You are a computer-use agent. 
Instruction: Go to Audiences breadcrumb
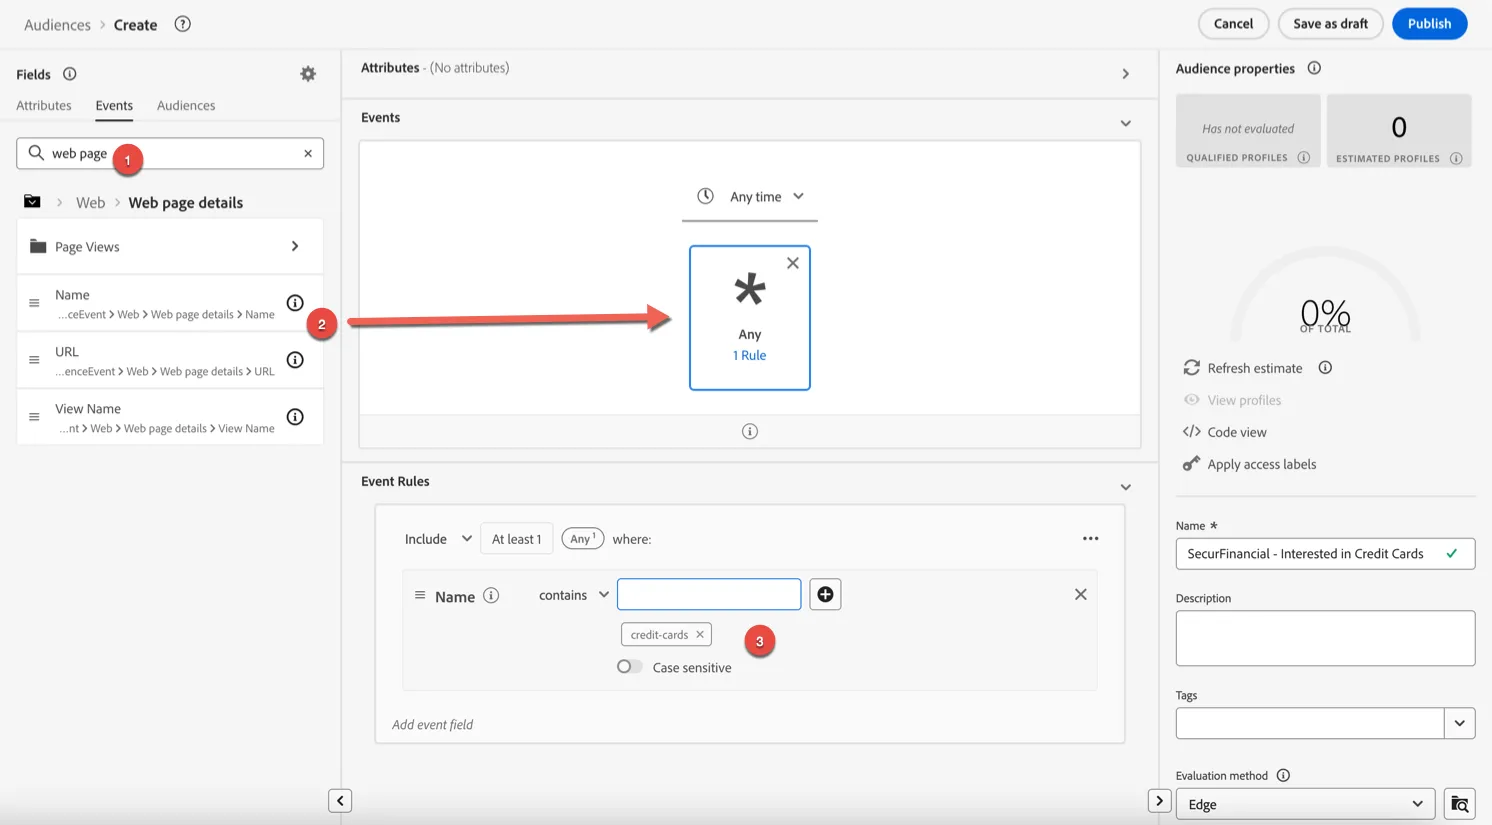(57, 25)
